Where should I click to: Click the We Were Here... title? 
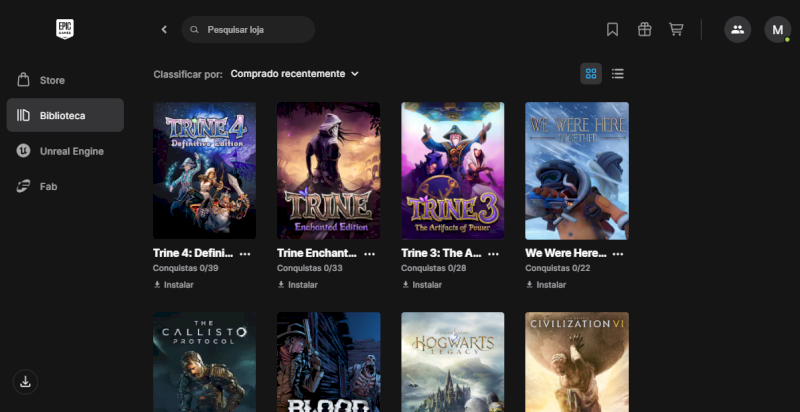[566, 253]
